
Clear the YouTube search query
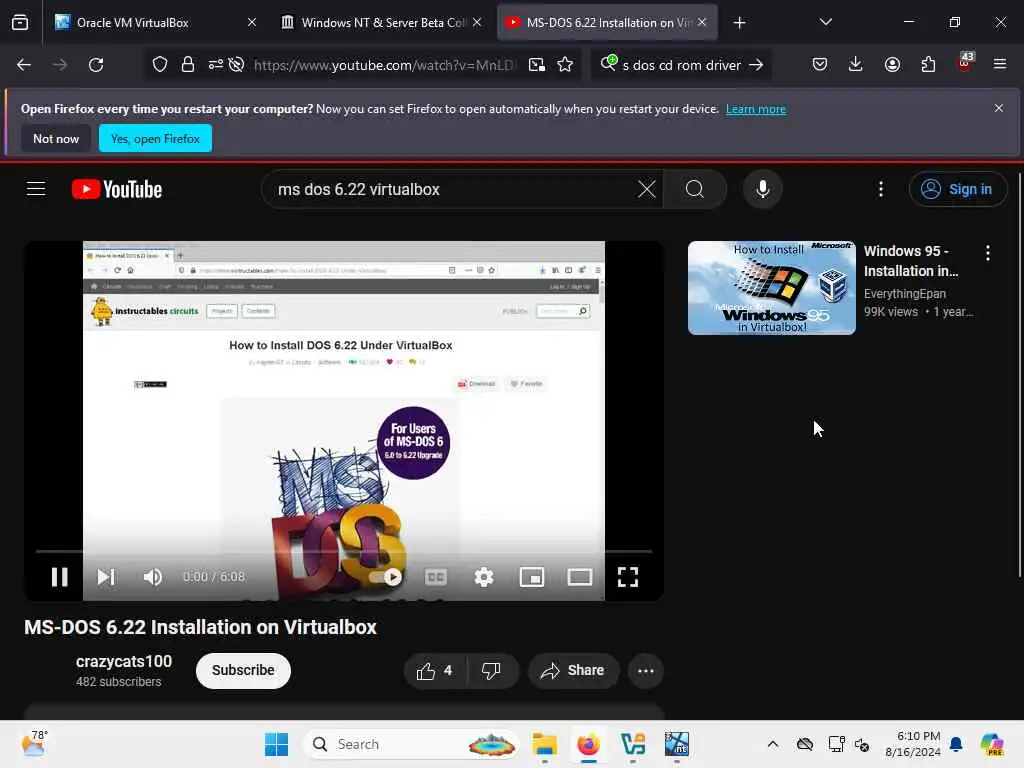click(x=647, y=189)
